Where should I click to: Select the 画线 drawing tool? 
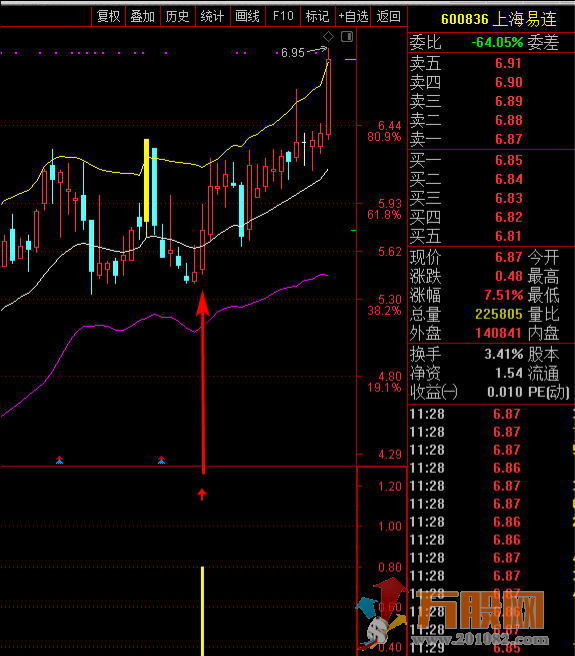(247, 16)
